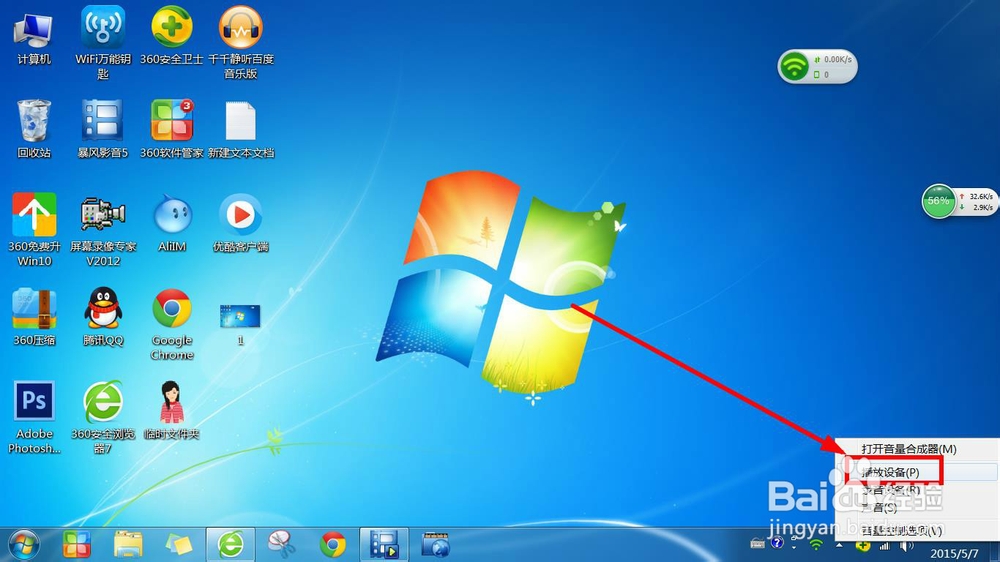Launch 暴风影音5 from the desktop
The height and width of the screenshot is (562, 1000).
coord(103,129)
